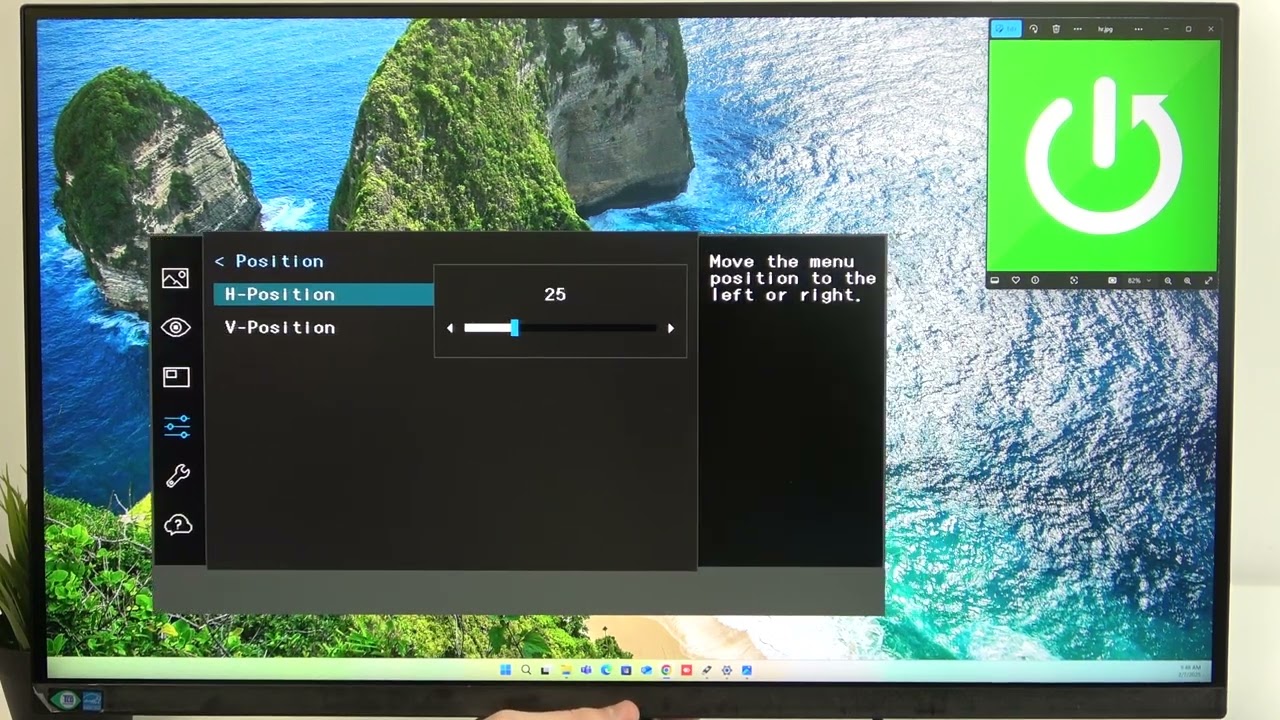Click the taskbar clock

tap(1190, 670)
